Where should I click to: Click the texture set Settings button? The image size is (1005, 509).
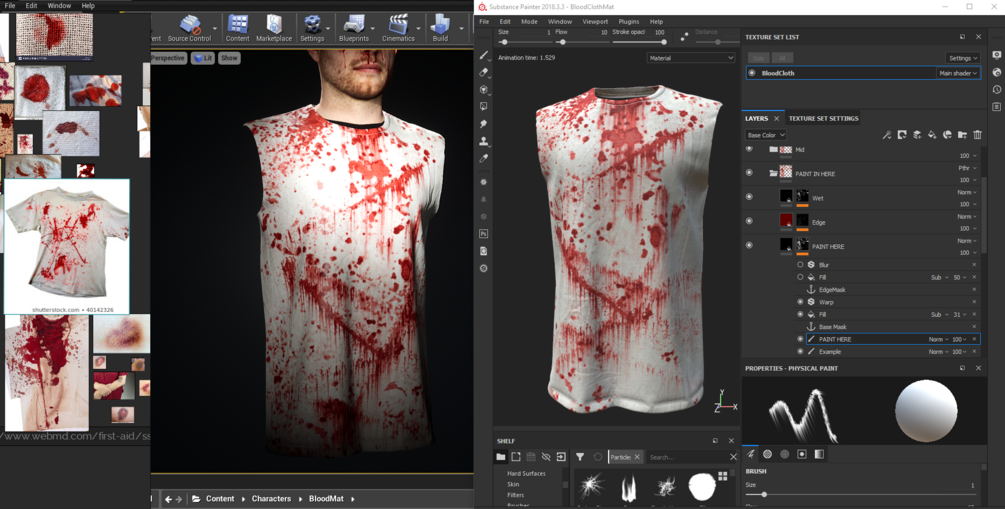pyautogui.click(x=962, y=58)
